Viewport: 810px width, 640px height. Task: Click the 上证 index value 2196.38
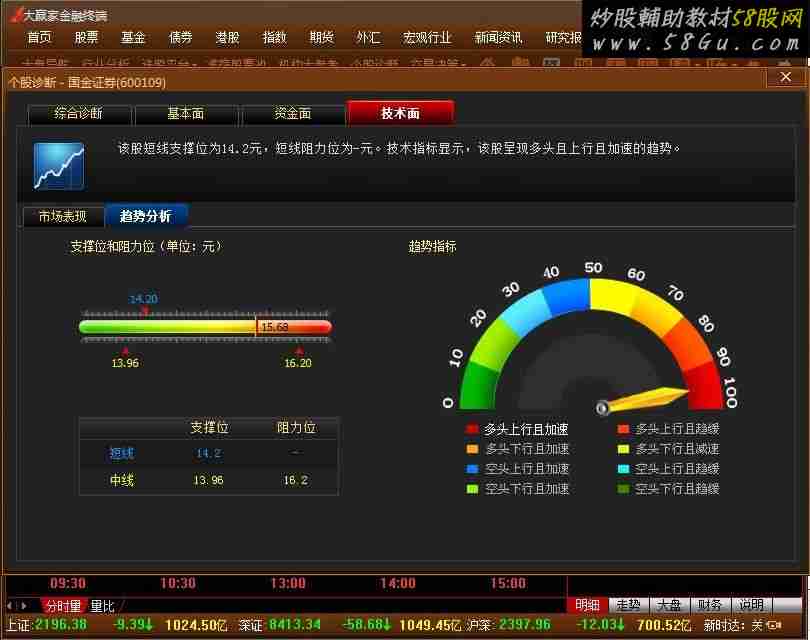(61, 625)
